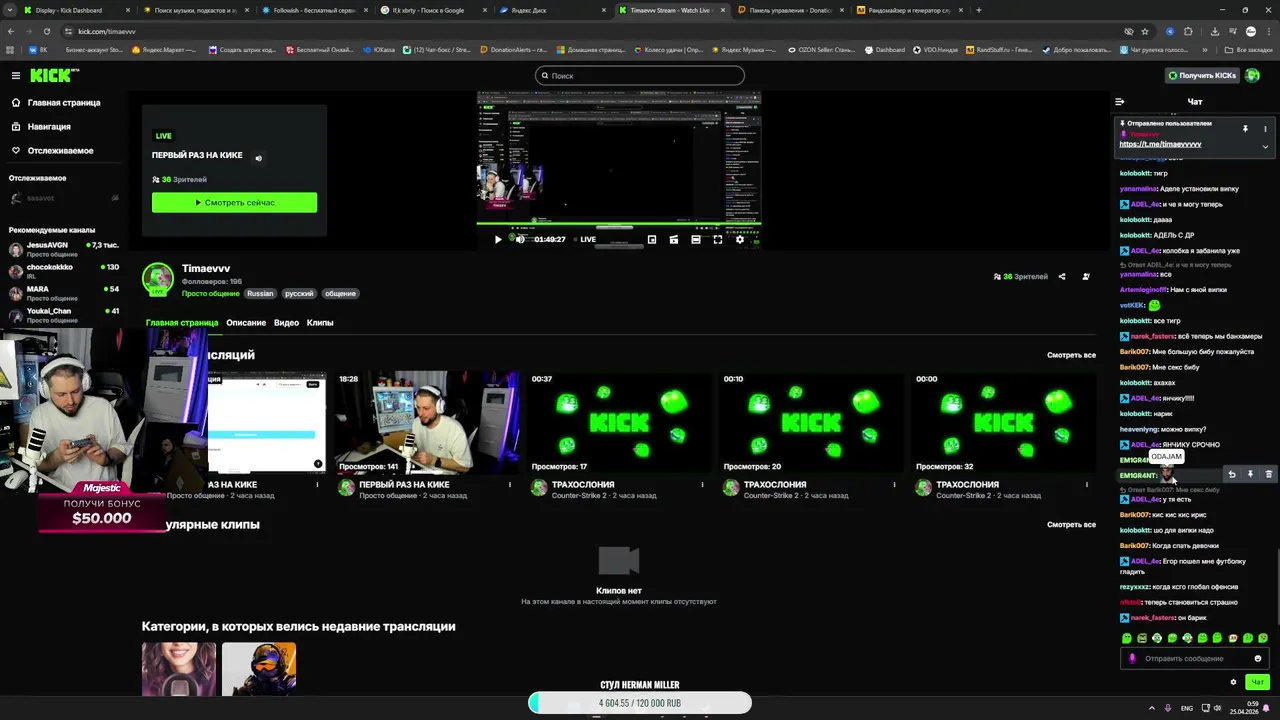Reload the page in browser toolbar

(46, 31)
